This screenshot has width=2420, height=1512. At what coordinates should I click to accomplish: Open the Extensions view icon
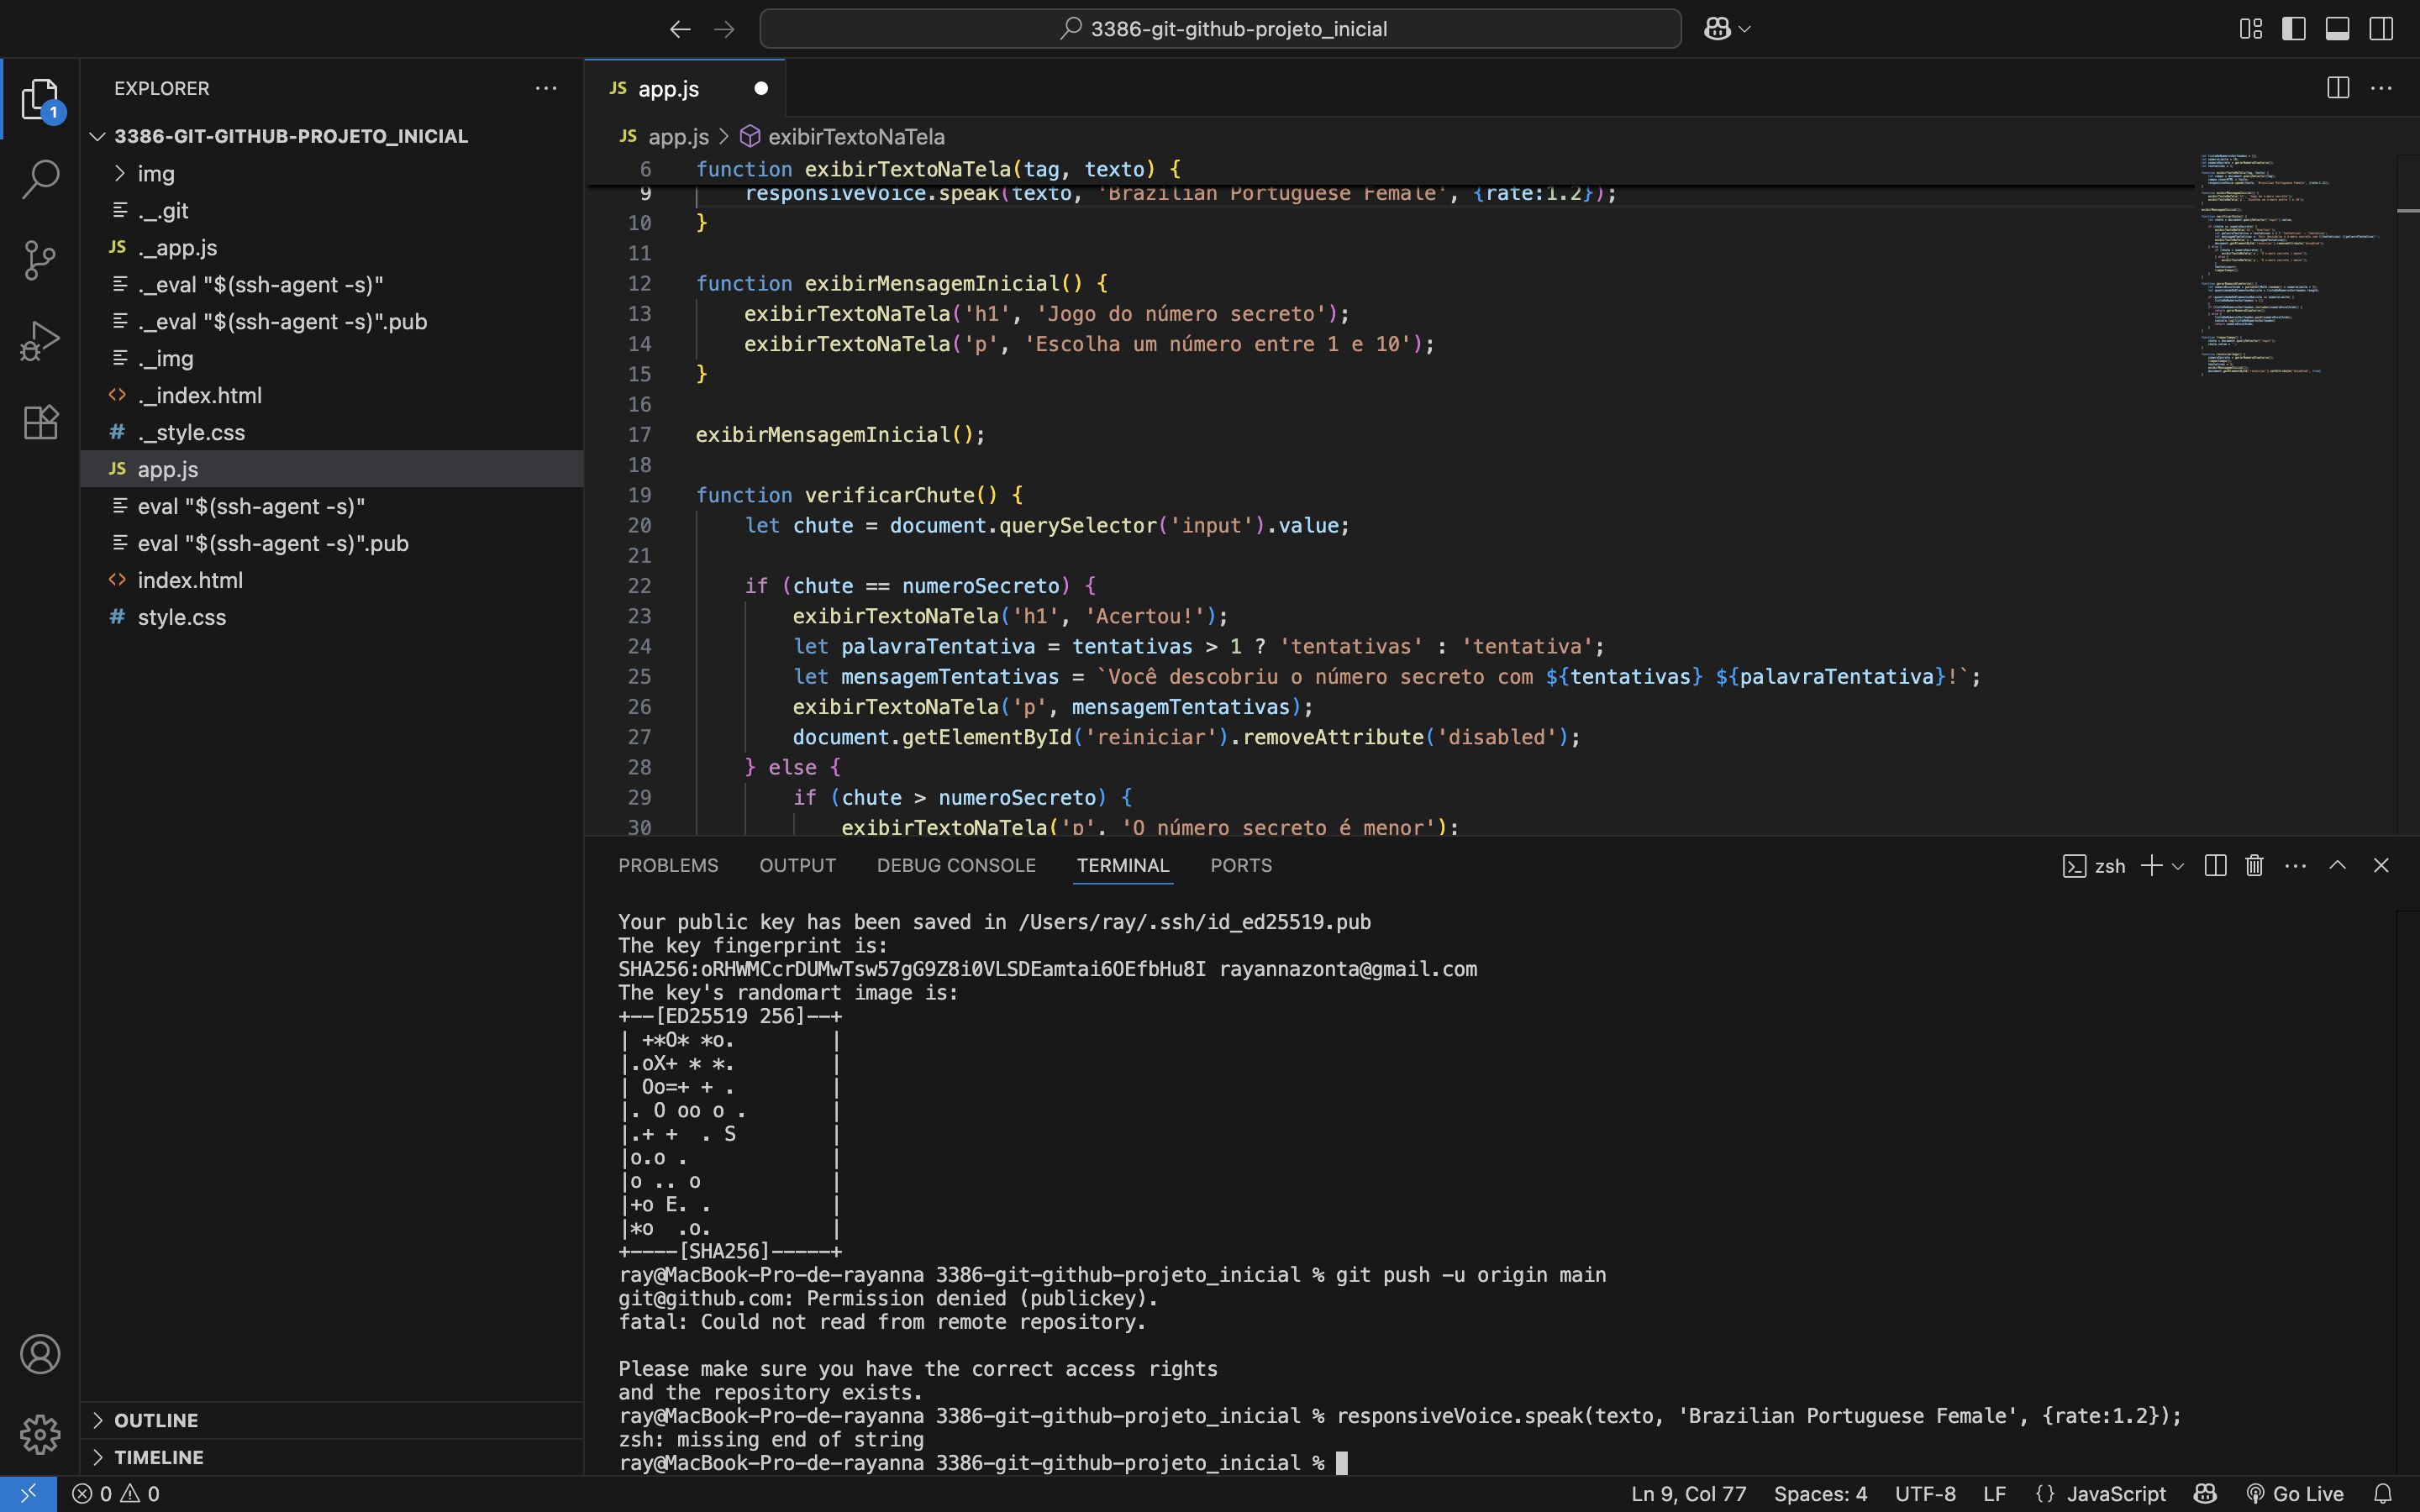click(40, 421)
